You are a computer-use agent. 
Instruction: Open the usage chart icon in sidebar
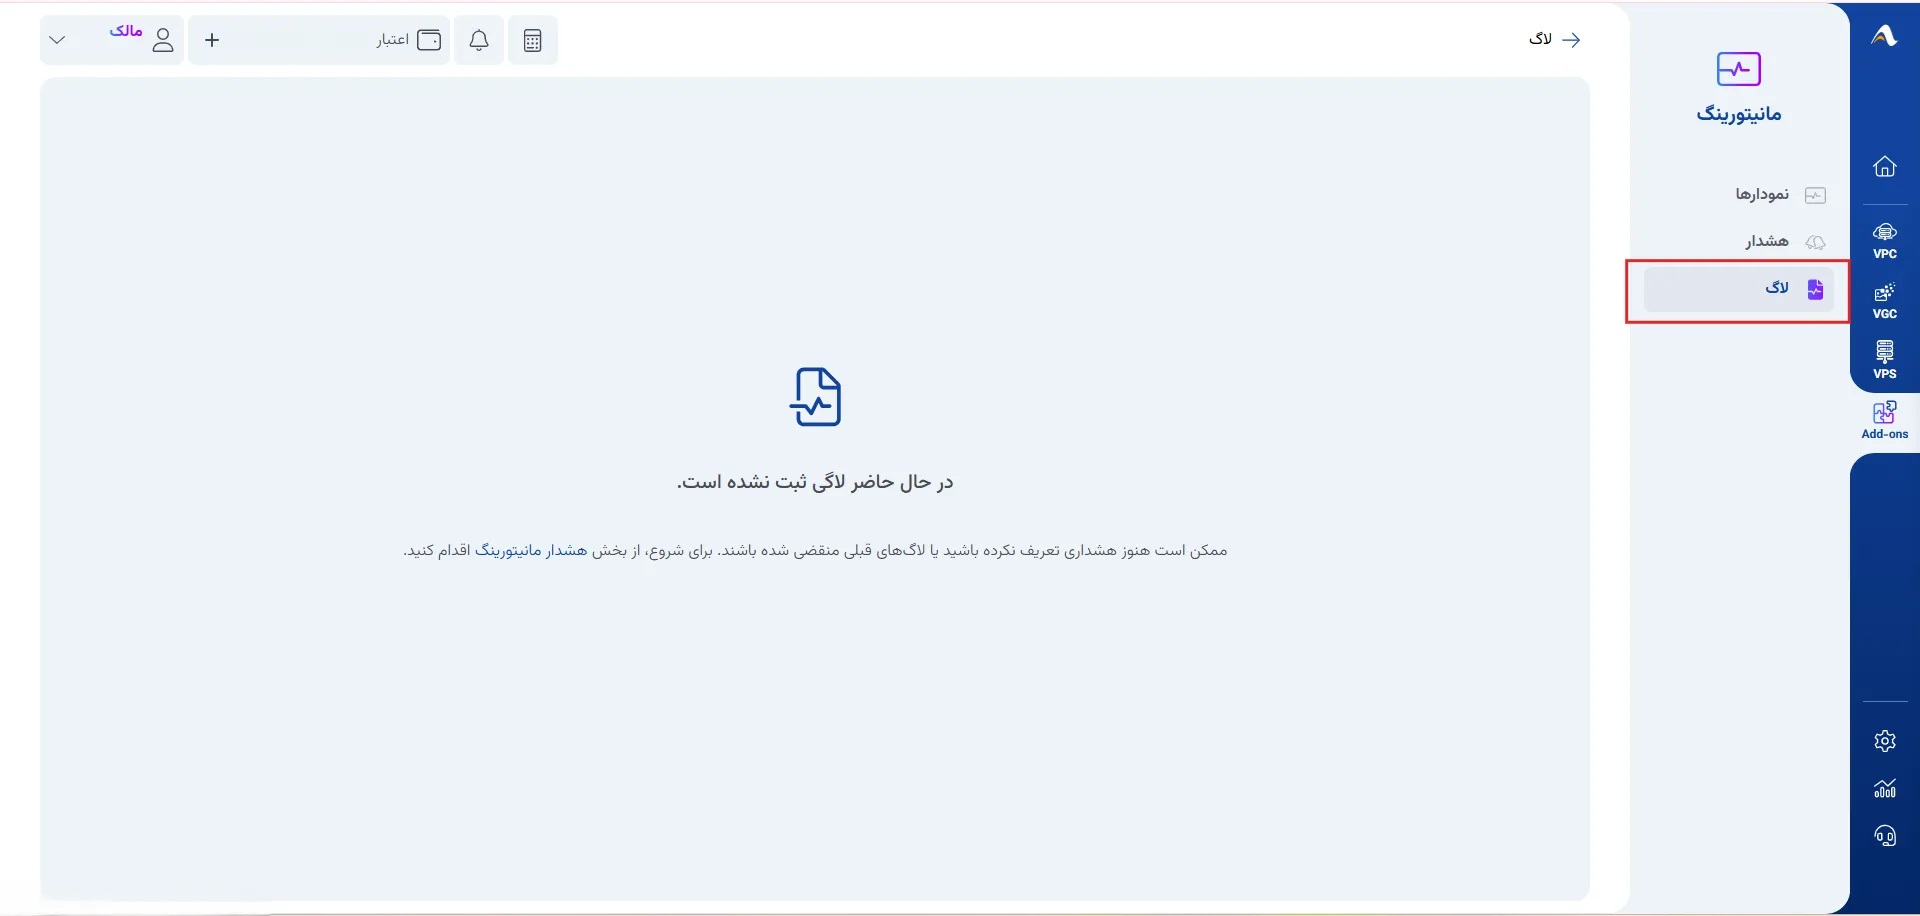(1884, 788)
